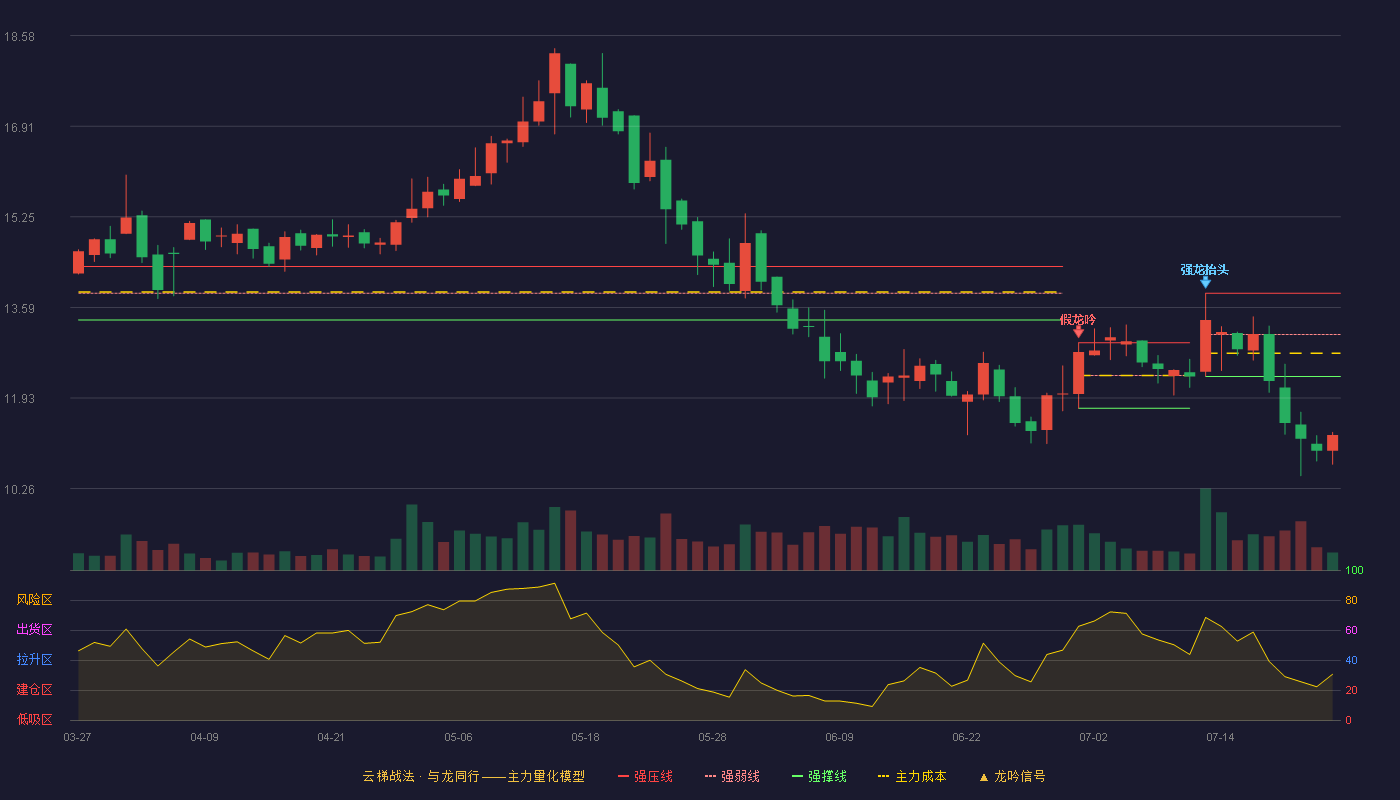This screenshot has width=1400, height=800.
Task: Toggle the 主力成本 legend entry
Action: click(x=912, y=776)
